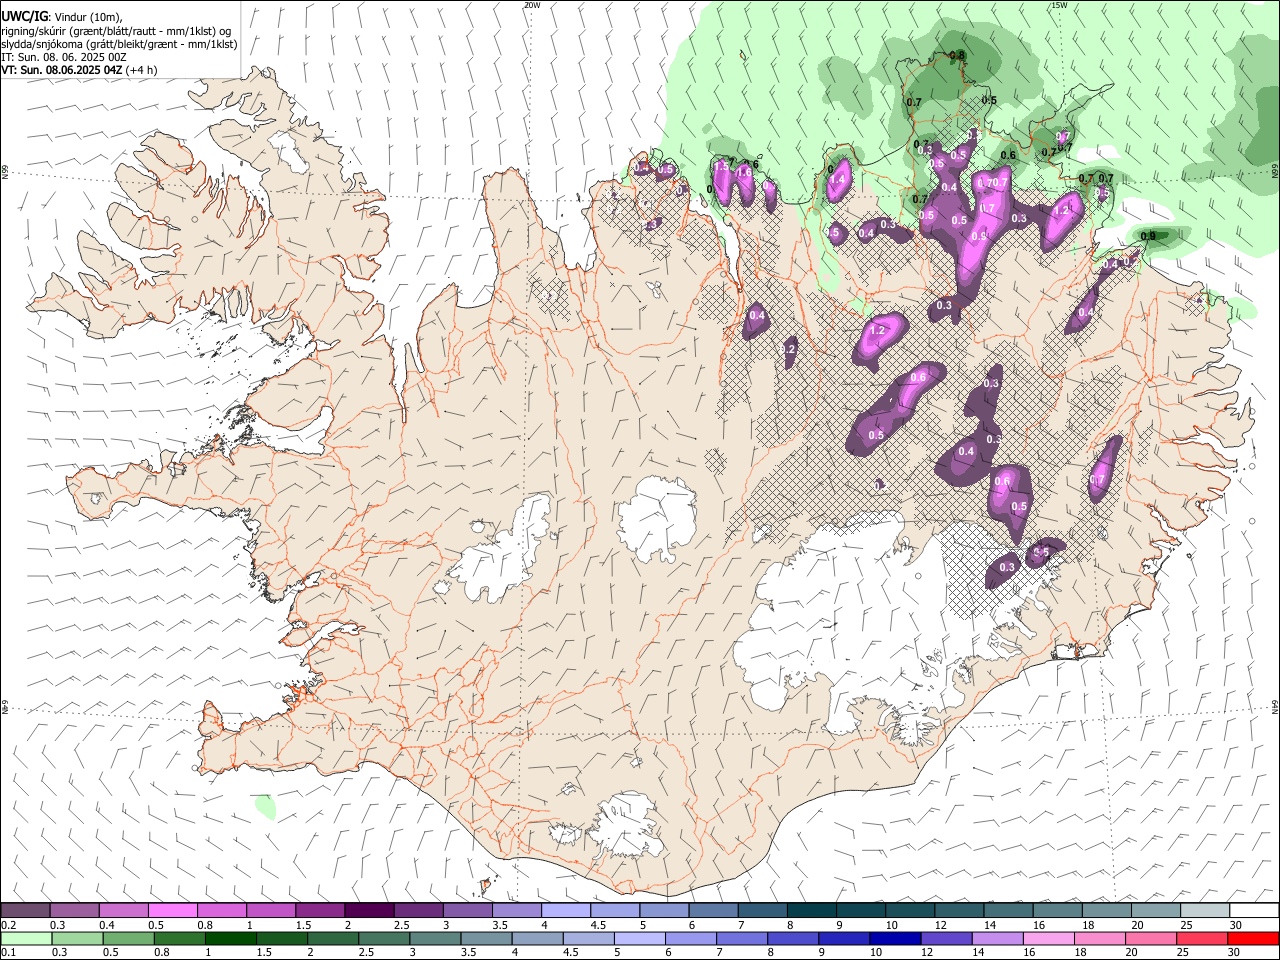Pick the rain legend swatch between 0.3 and 0.5
Image resolution: width=1280 pixels, height=960 pixels.
click(78, 938)
